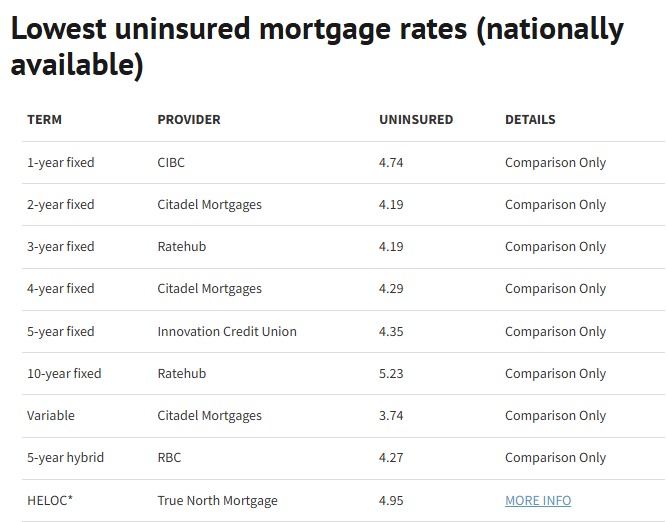The image size is (667, 522).
Task: Click the TERM column header
Action: (x=44, y=119)
